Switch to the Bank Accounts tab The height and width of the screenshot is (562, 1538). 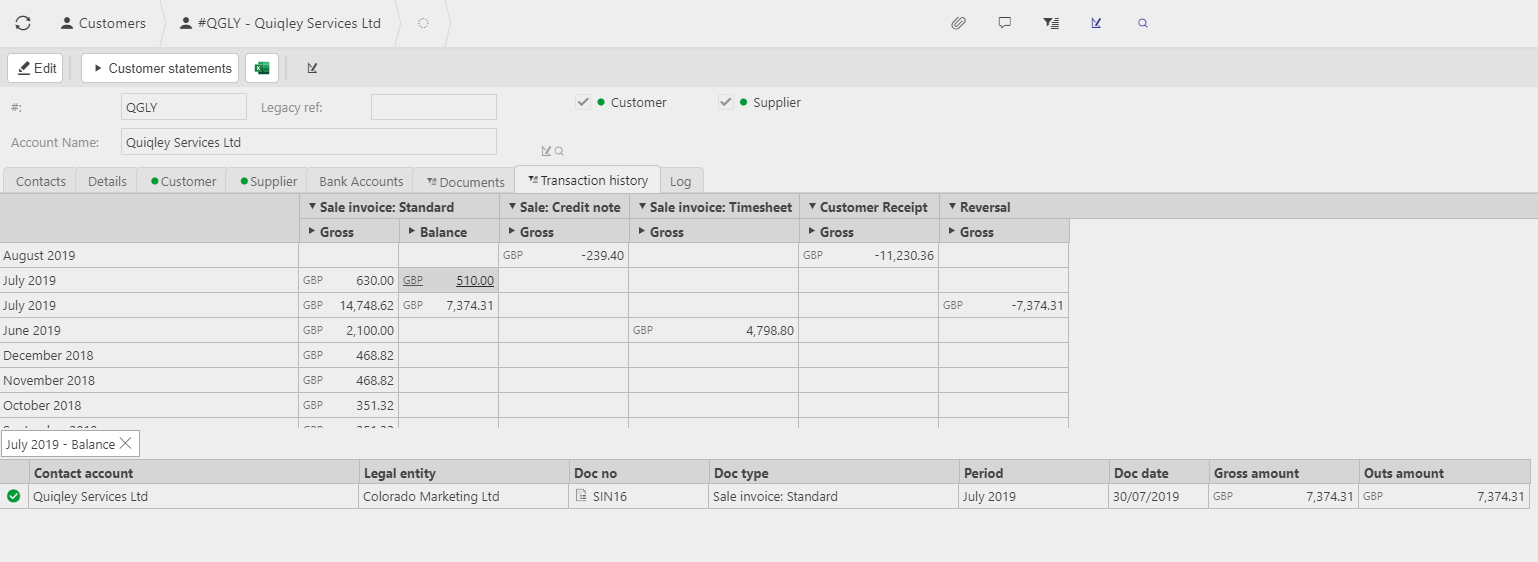point(361,181)
